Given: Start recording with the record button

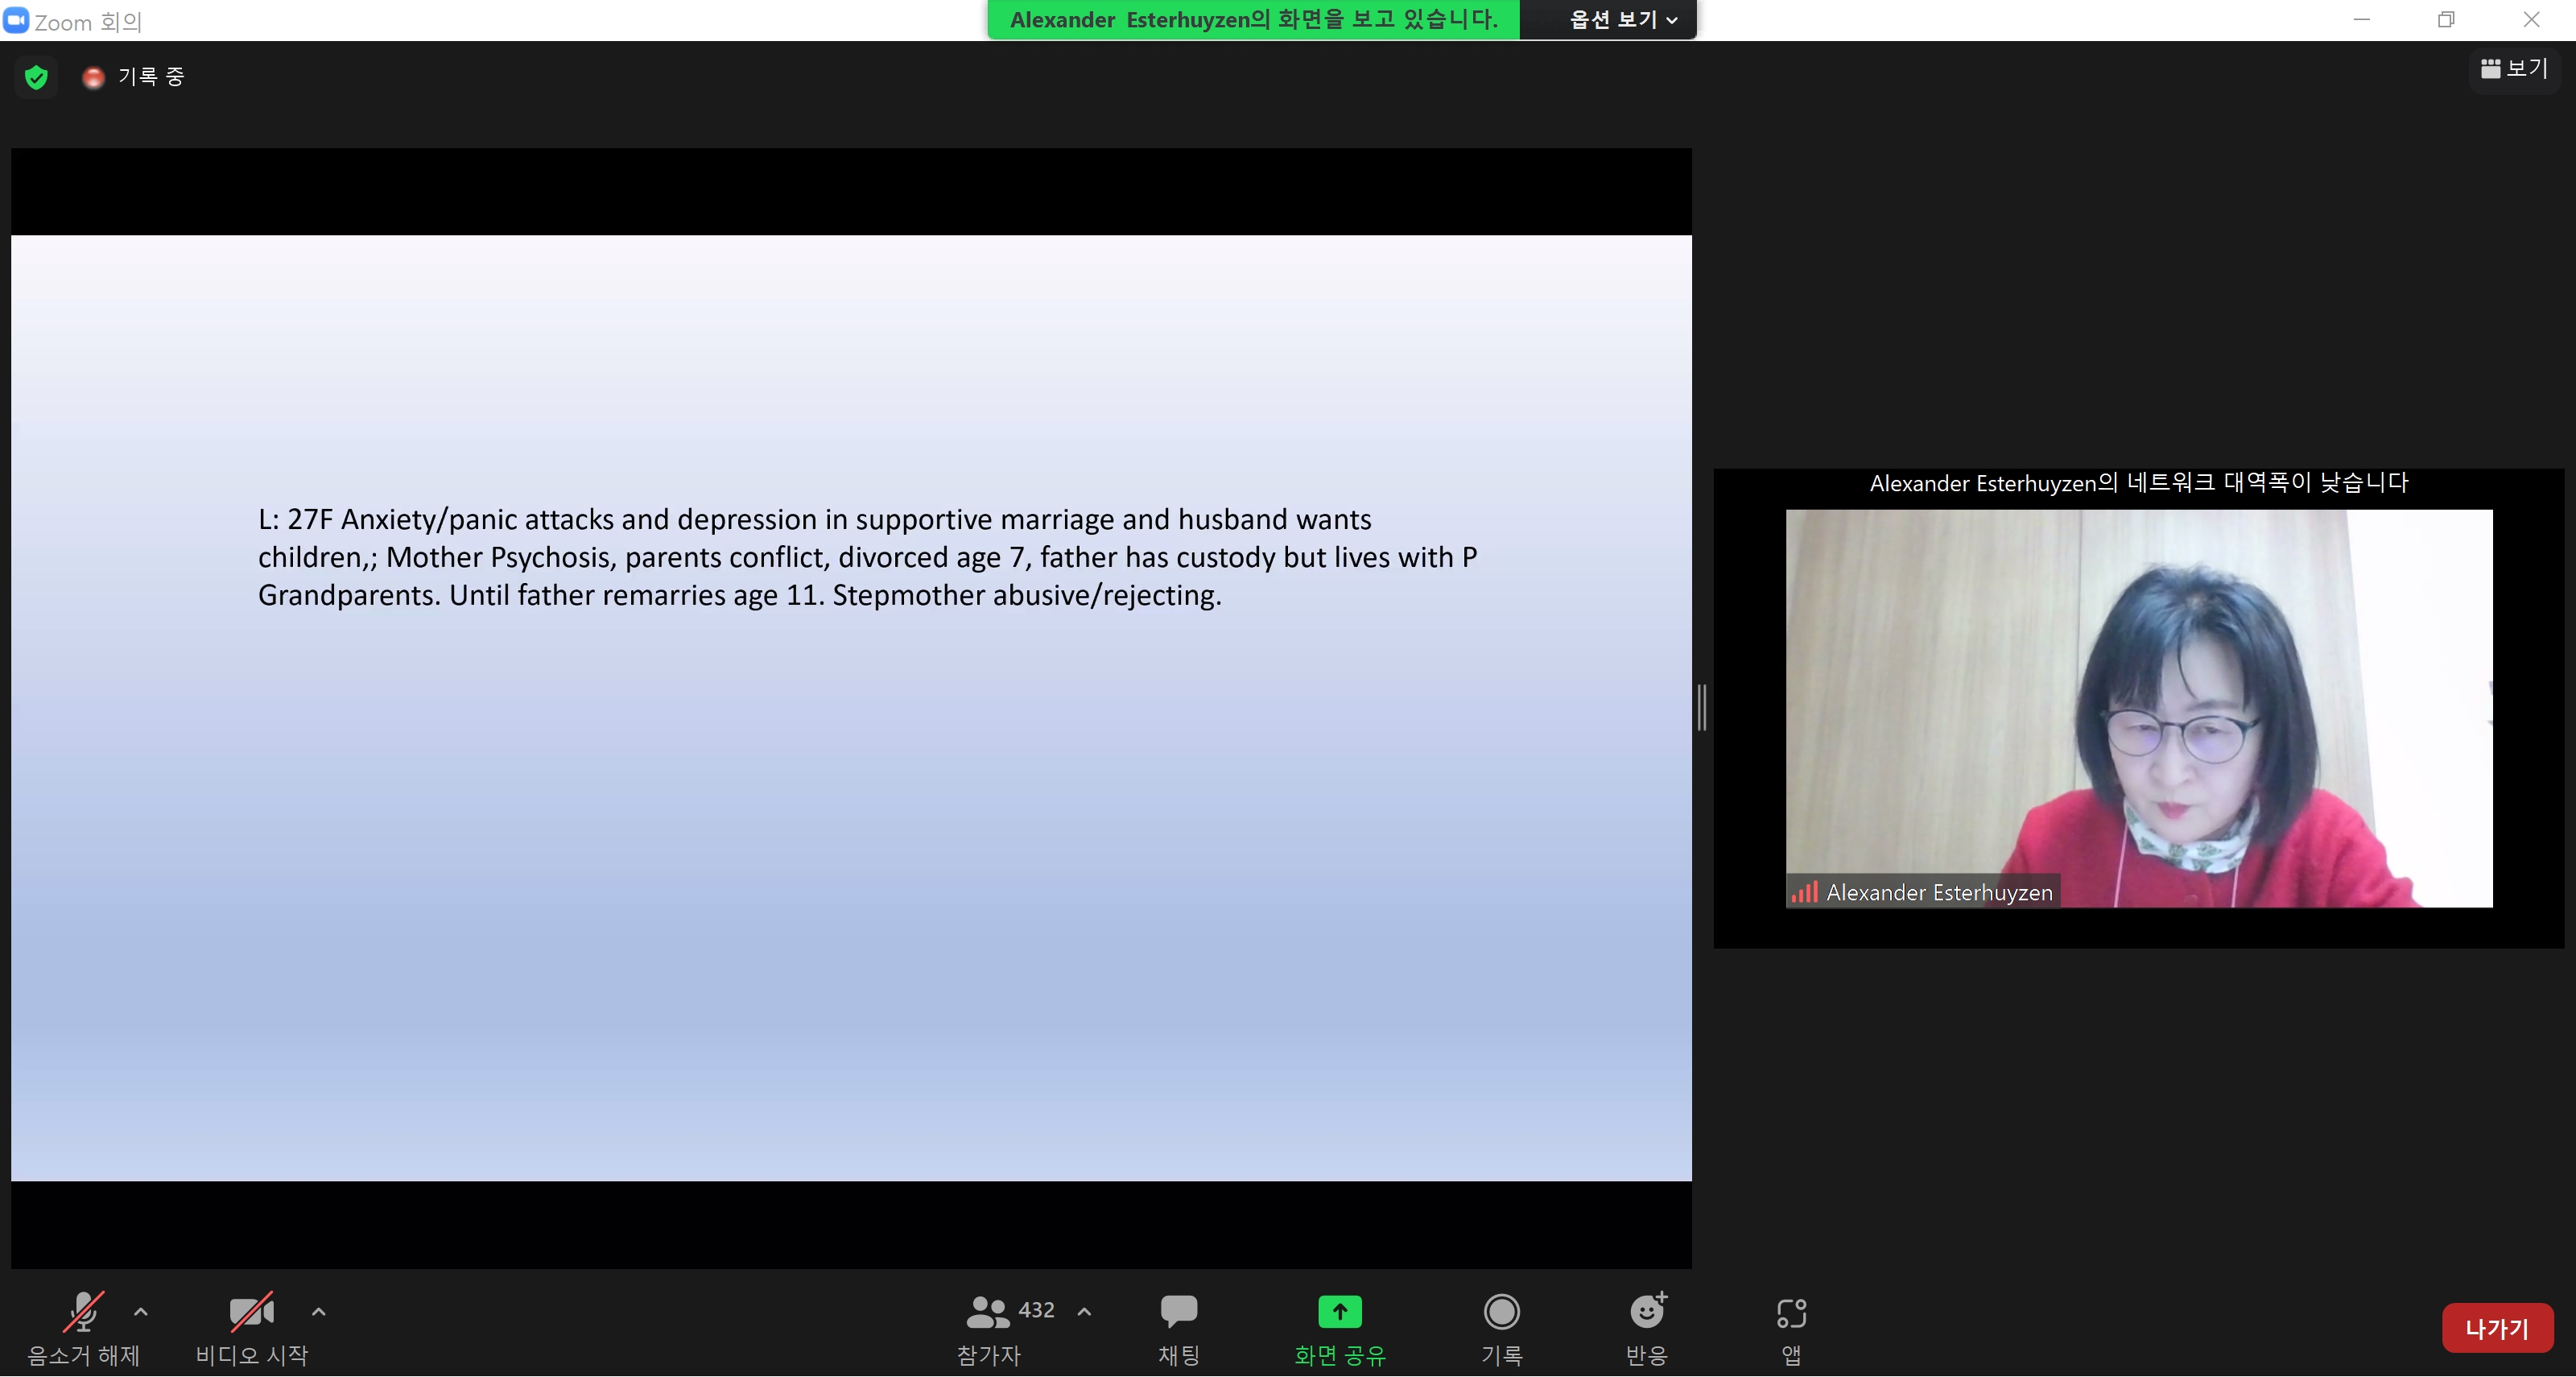Looking at the screenshot, I should tap(1501, 1329).
